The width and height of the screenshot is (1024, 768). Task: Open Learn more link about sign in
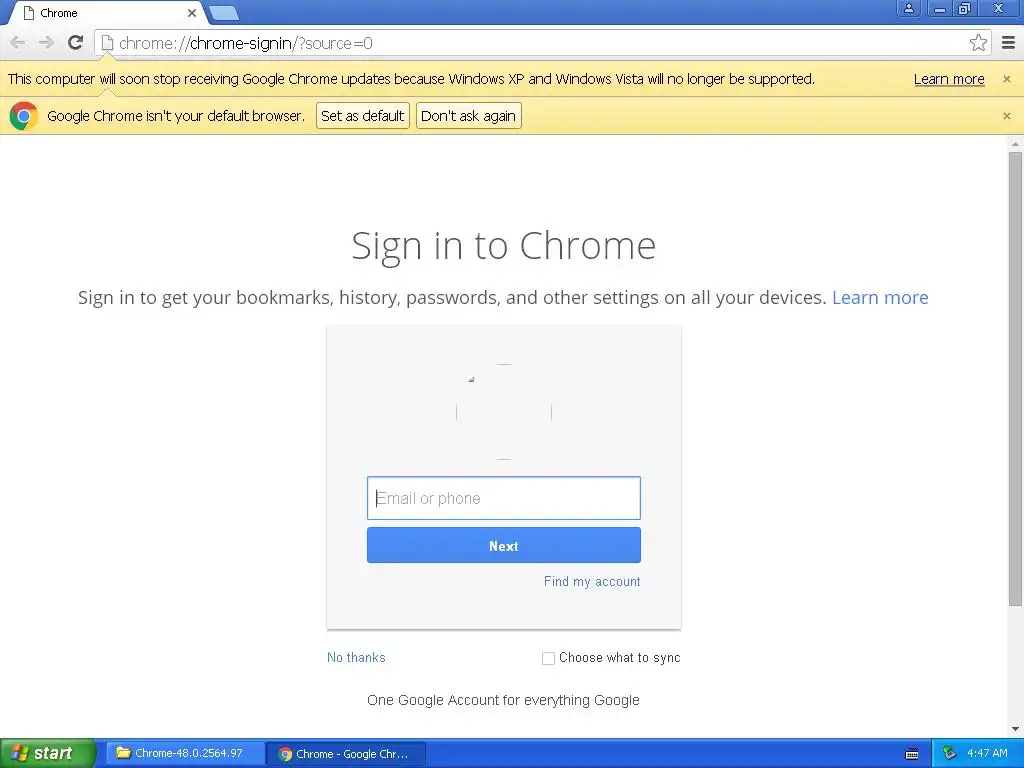(880, 298)
